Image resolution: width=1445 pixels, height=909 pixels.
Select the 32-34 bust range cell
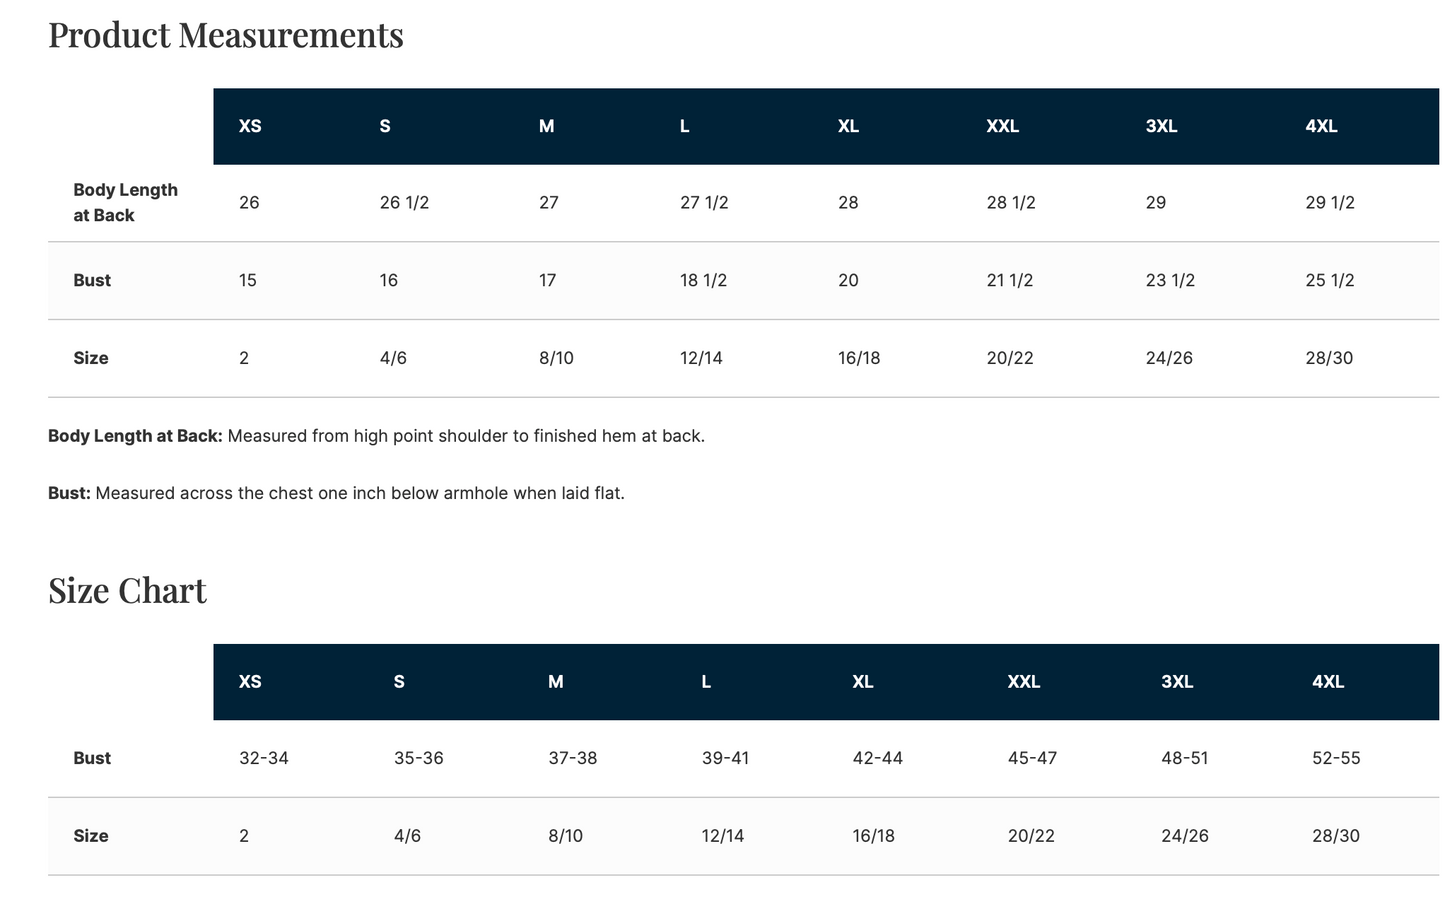tap(264, 758)
